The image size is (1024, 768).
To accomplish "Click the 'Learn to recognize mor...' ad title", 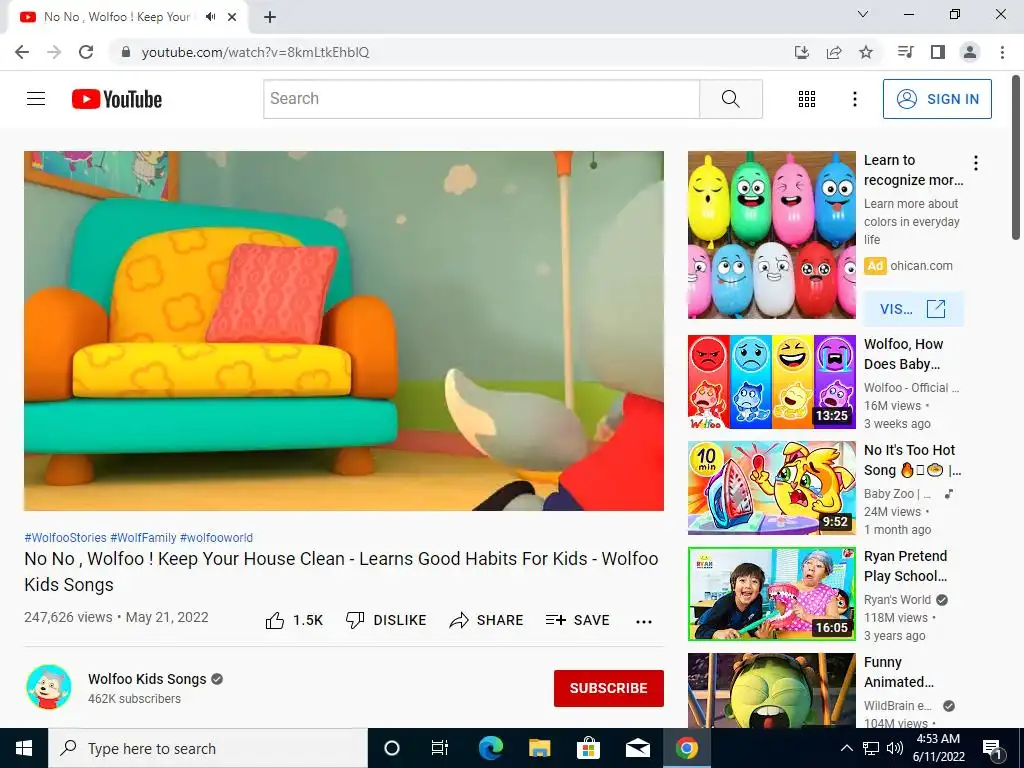I will pyautogui.click(x=913, y=170).
